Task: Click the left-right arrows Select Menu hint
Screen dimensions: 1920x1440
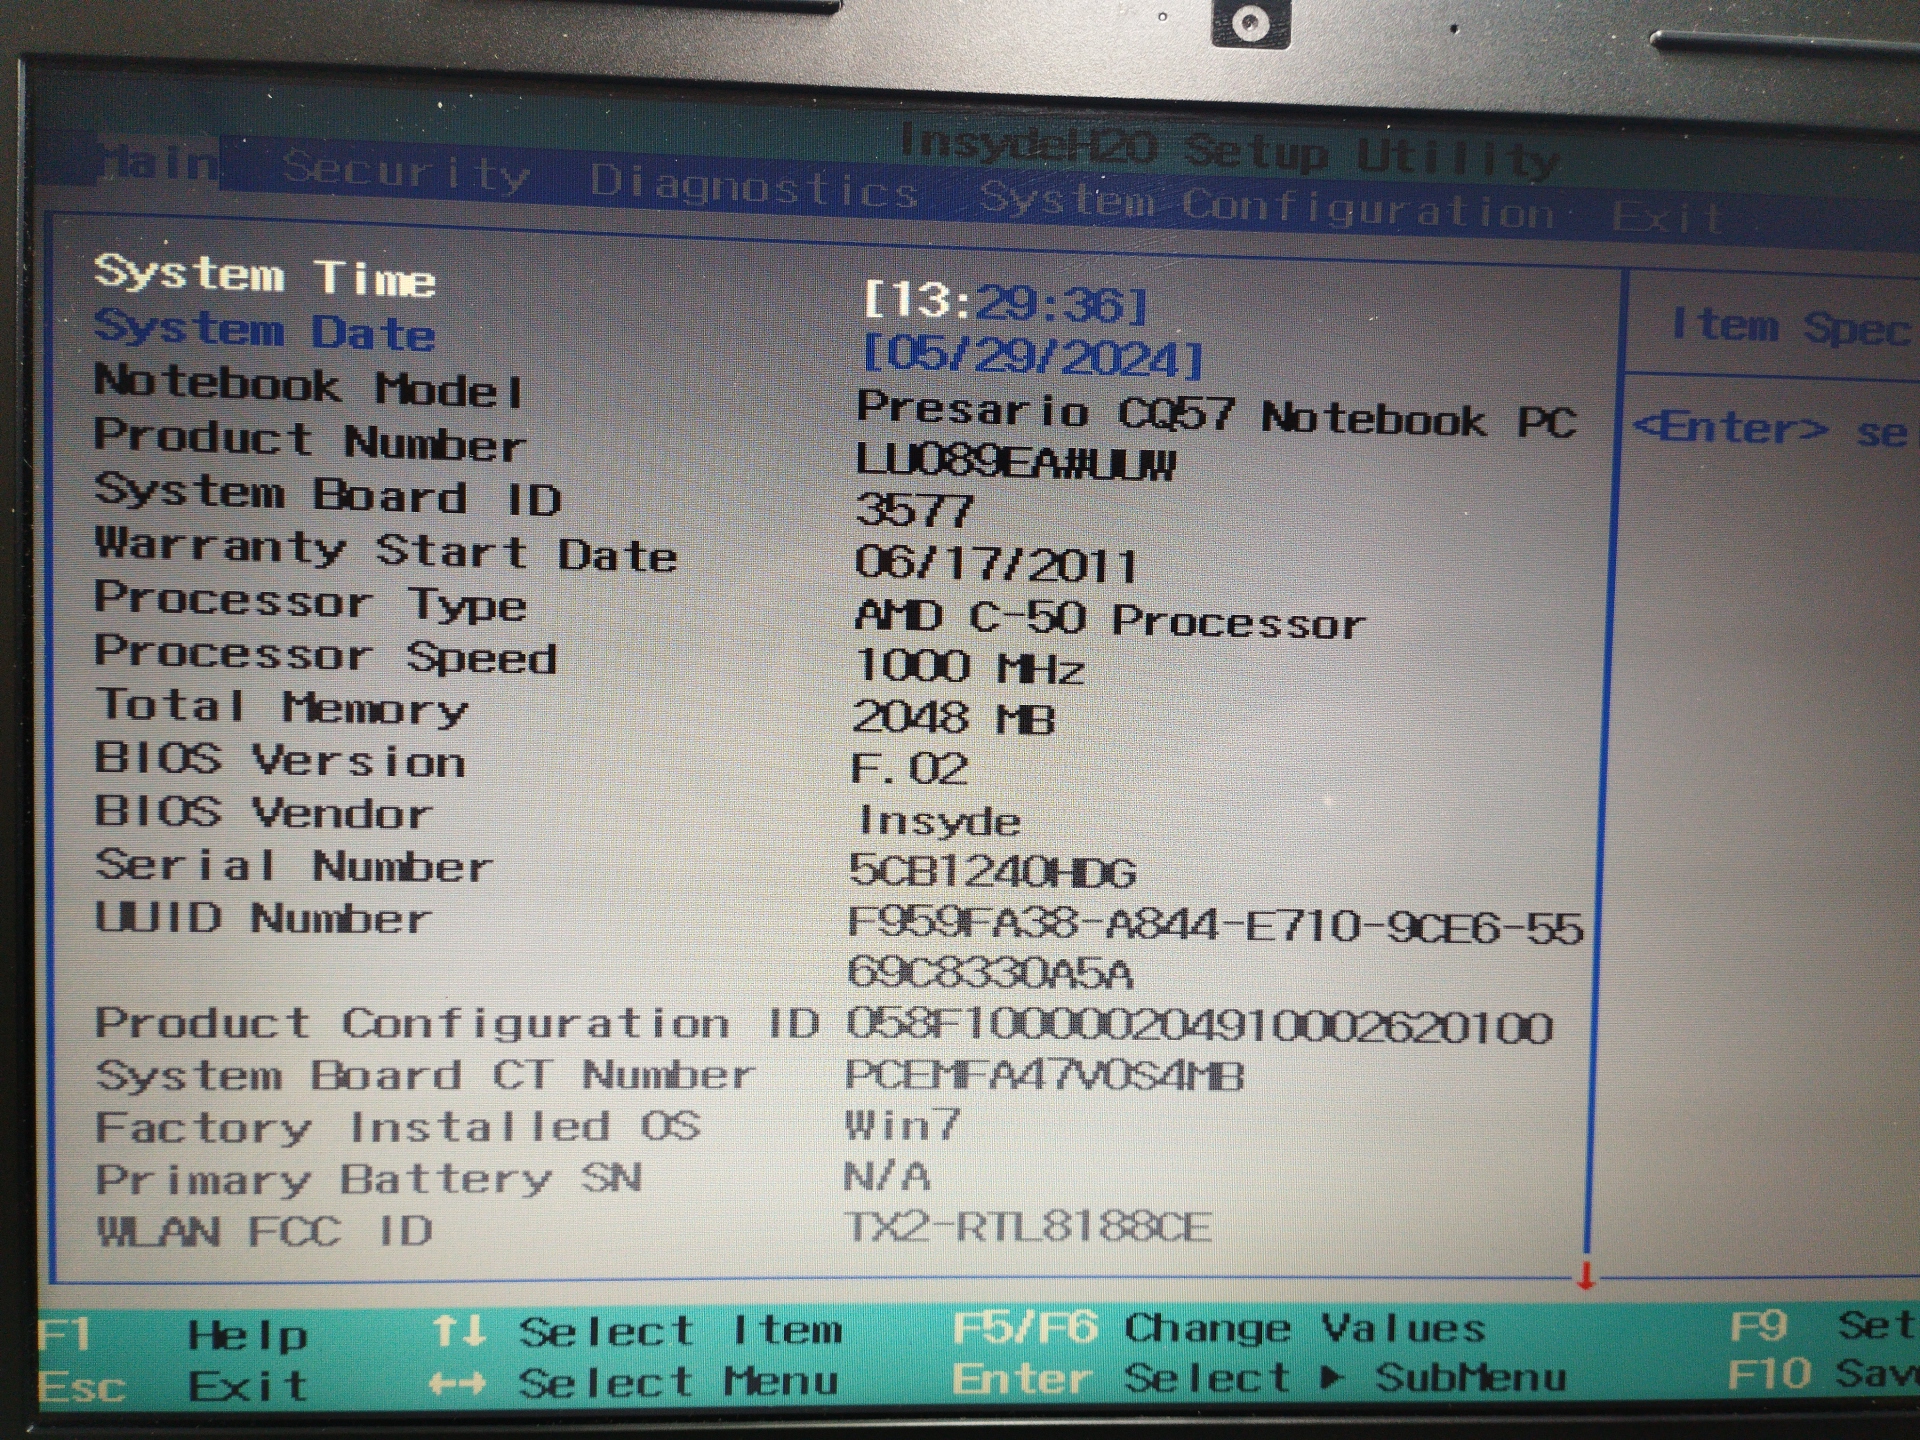Action: [634, 1383]
